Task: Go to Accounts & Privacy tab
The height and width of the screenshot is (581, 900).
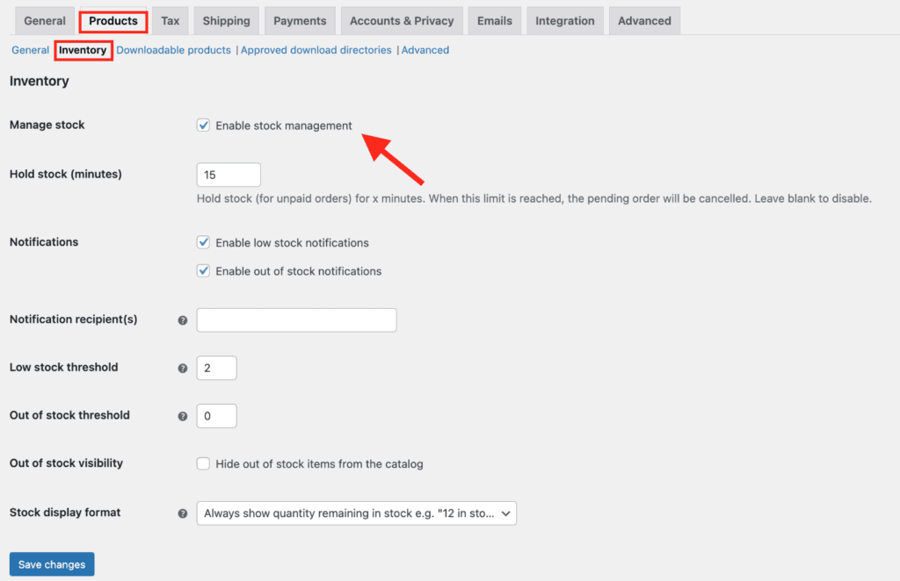Action: (x=402, y=21)
